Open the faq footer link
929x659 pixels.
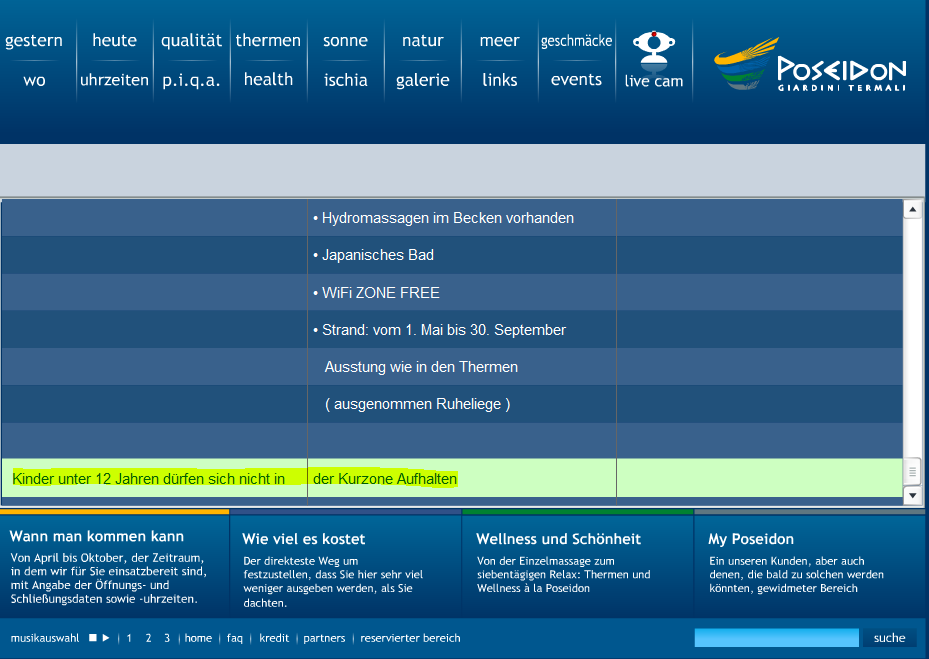tap(235, 638)
